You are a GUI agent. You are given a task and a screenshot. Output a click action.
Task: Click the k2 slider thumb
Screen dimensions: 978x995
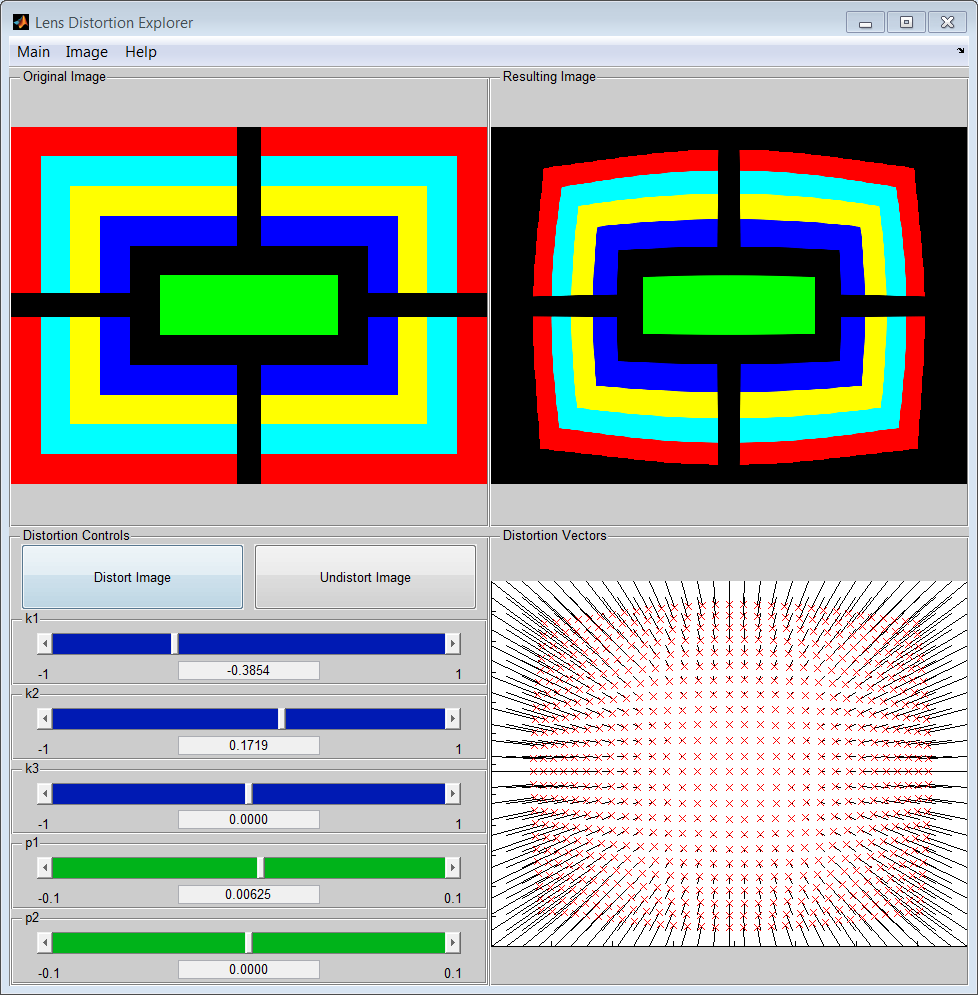click(x=282, y=718)
